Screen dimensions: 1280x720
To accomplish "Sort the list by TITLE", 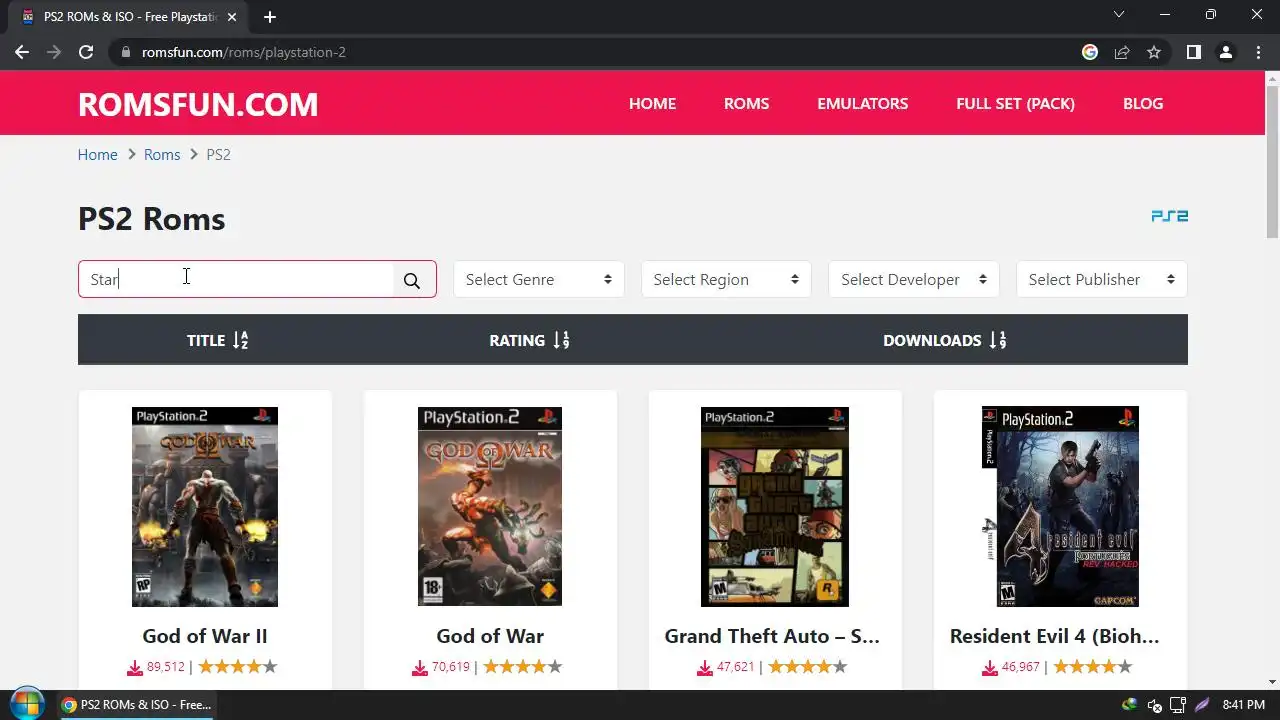I will pos(217,341).
